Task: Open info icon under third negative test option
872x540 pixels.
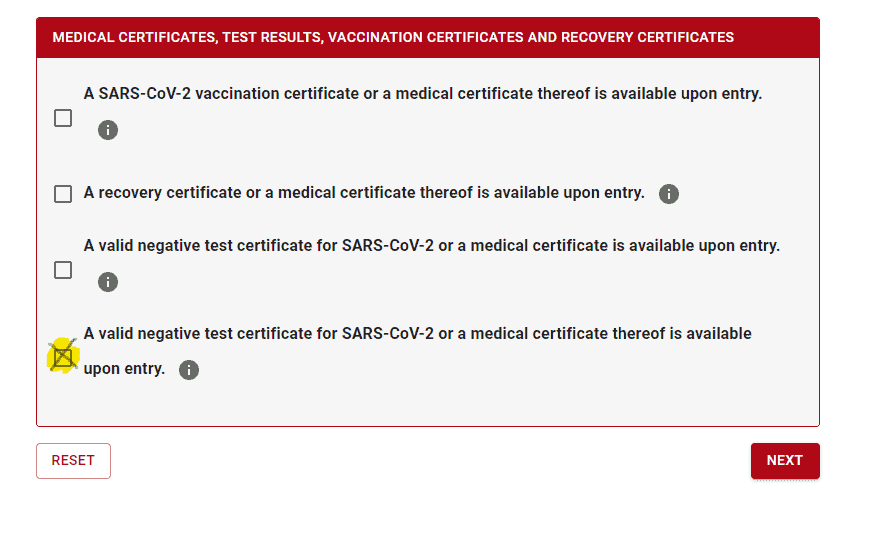Action: click(x=108, y=282)
